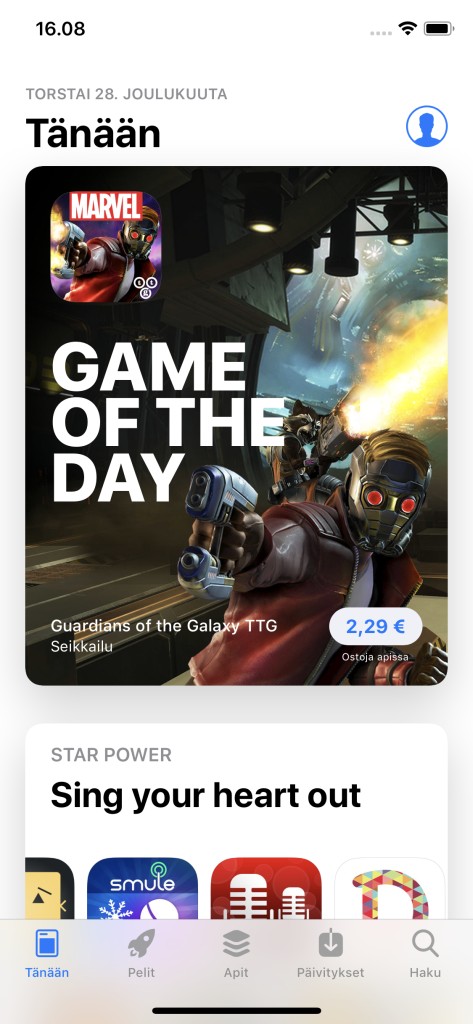
Task: Open the Apit tab
Action: click(236, 953)
